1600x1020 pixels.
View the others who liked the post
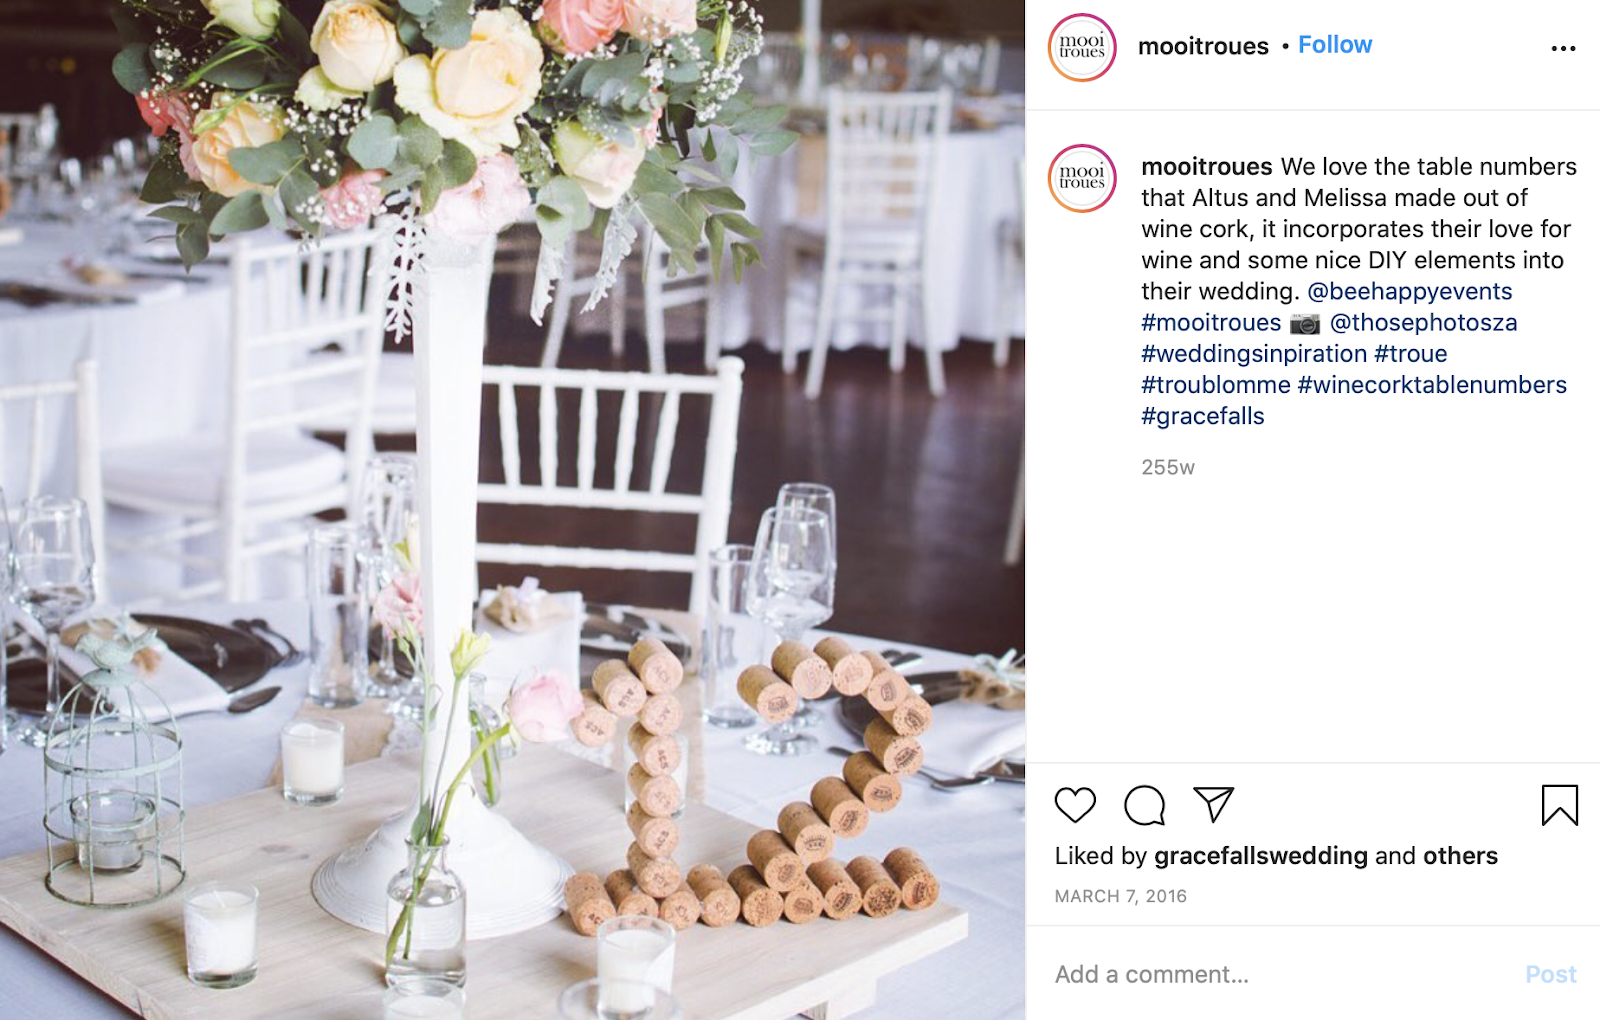click(x=1460, y=856)
